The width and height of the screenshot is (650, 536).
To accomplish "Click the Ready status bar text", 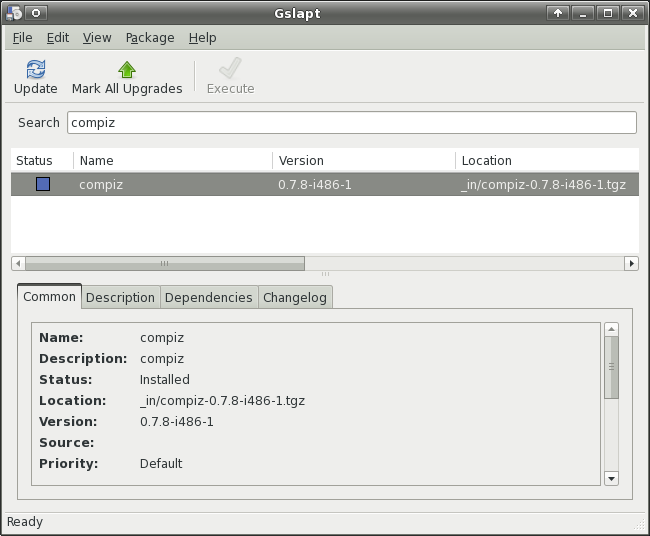I will click(x=25, y=521).
